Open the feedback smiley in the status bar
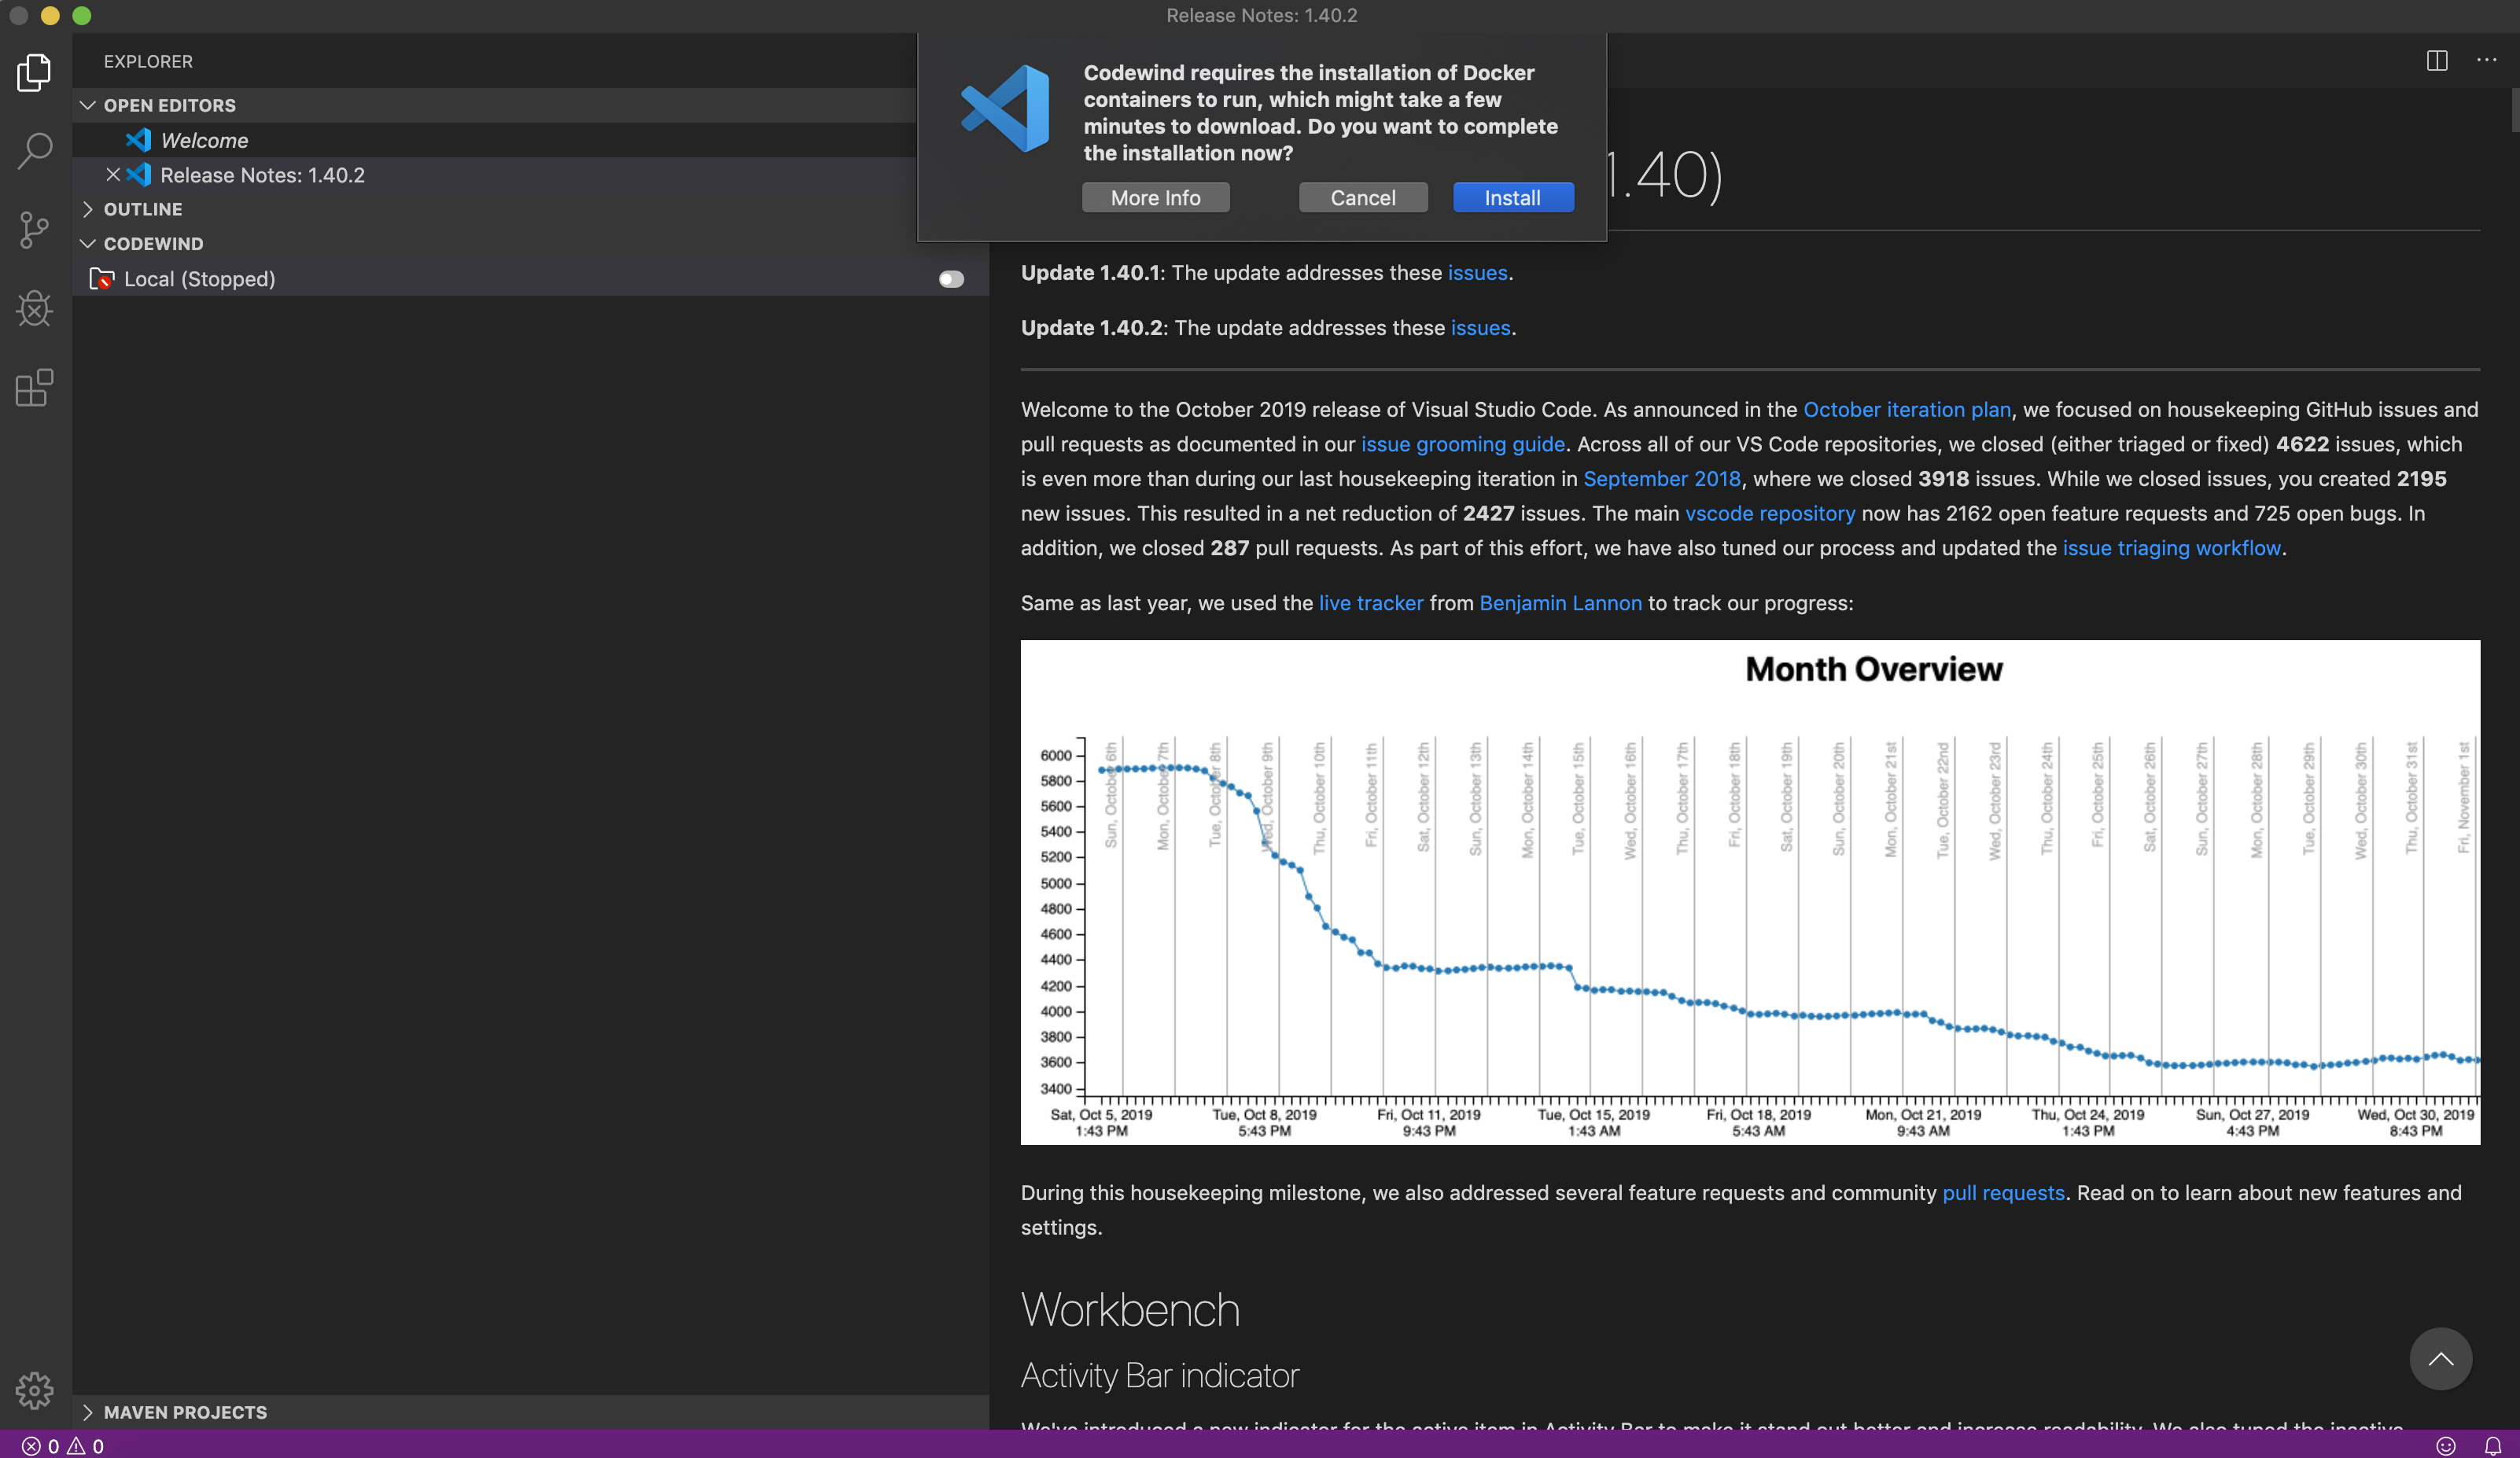Screen dimensions: 2520x1458 [2447, 1446]
